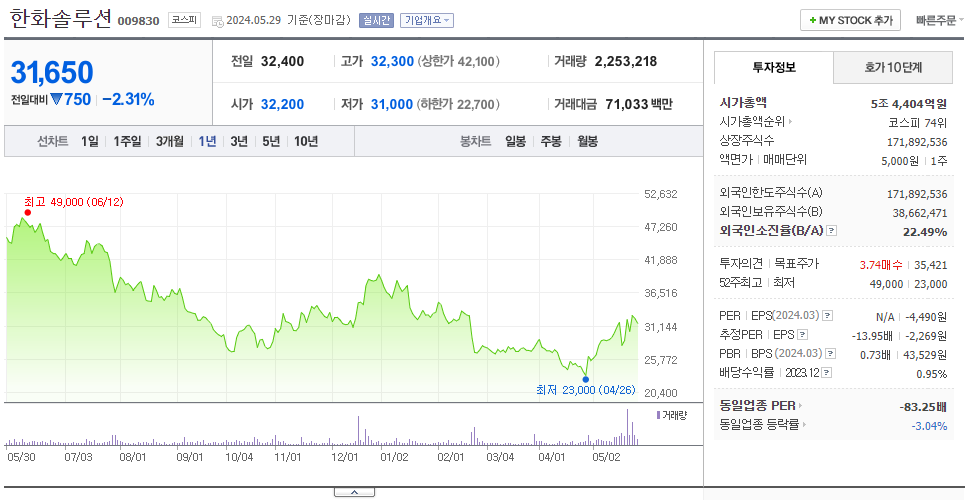This screenshot has width=968, height=500.
Task: Click the change rate -2.31%
Action: click(x=128, y=99)
